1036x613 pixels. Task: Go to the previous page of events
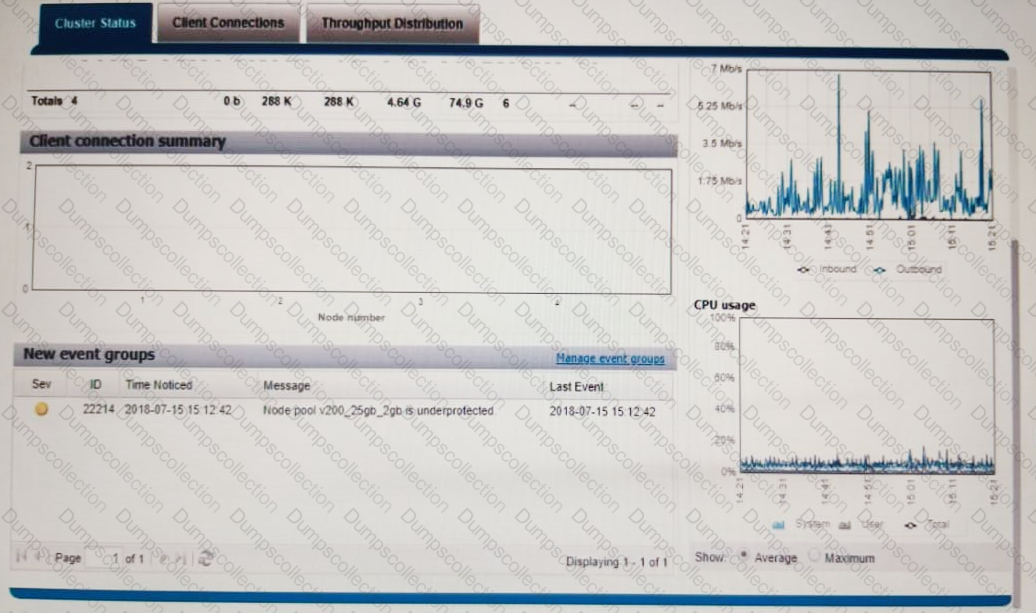pyautogui.click(x=38, y=558)
